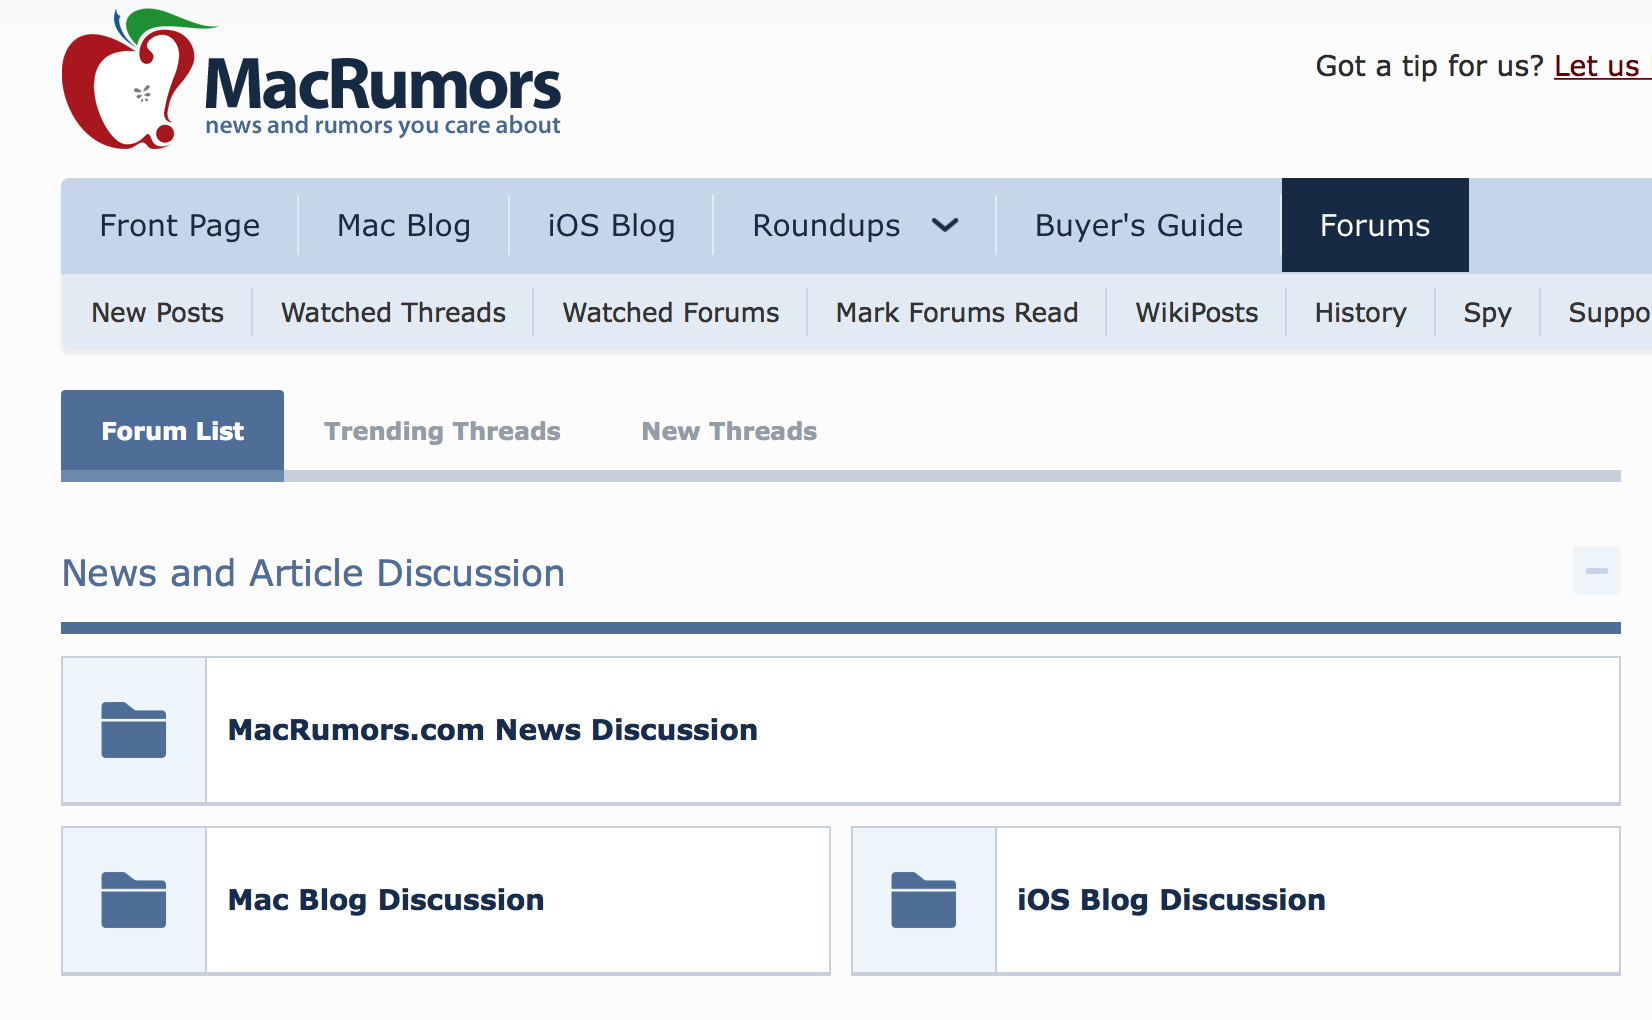The width and height of the screenshot is (1652, 1020).
Task: Switch to New Threads tab
Action: pyautogui.click(x=729, y=432)
